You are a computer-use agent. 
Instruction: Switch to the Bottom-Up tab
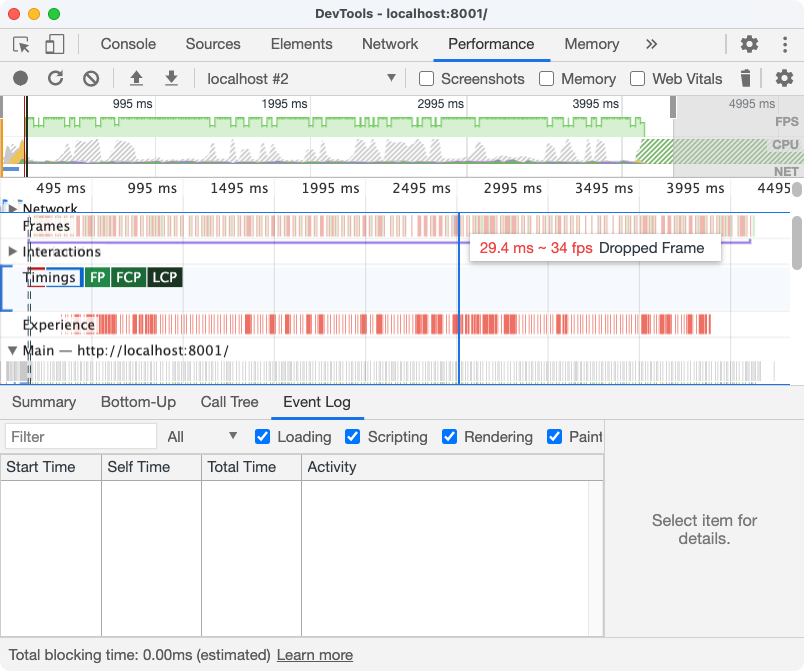pyautogui.click(x=138, y=402)
